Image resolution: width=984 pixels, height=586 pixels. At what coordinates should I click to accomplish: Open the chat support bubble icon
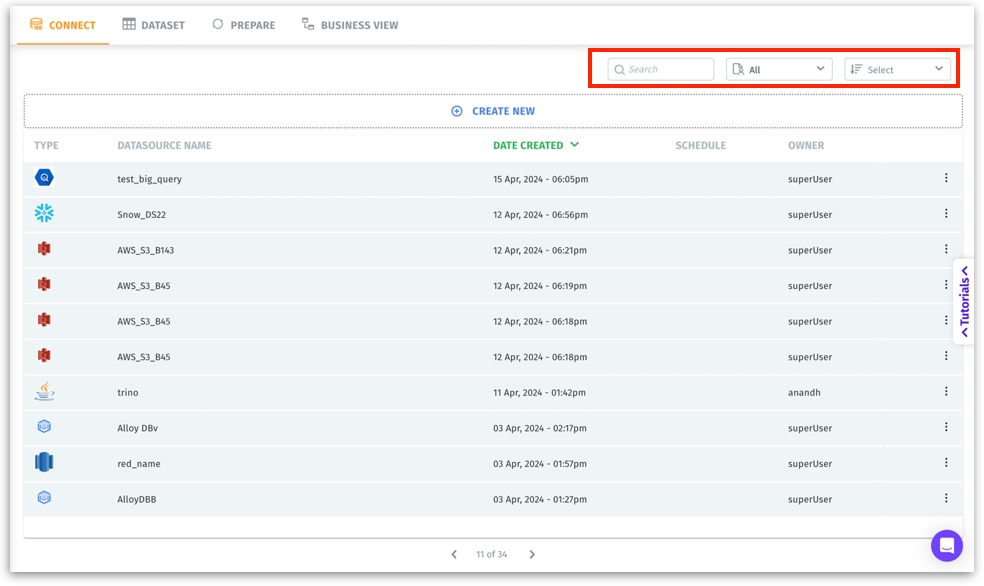coord(946,546)
